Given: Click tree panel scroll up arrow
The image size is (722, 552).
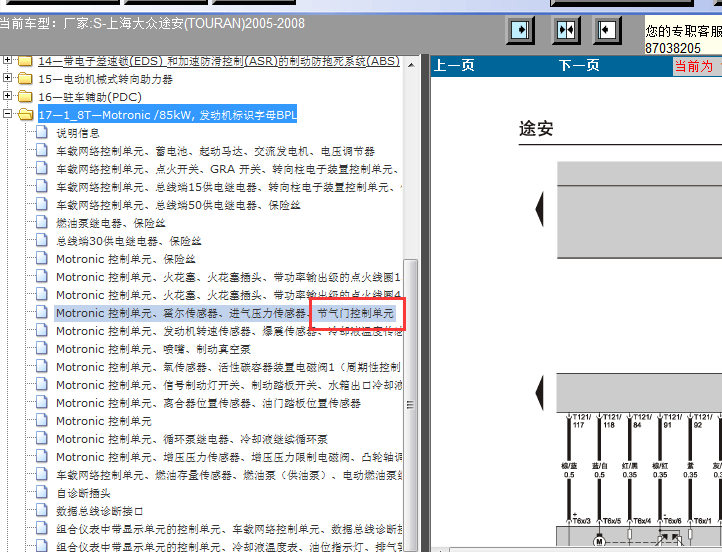Looking at the screenshot, I should coord(411,65).
